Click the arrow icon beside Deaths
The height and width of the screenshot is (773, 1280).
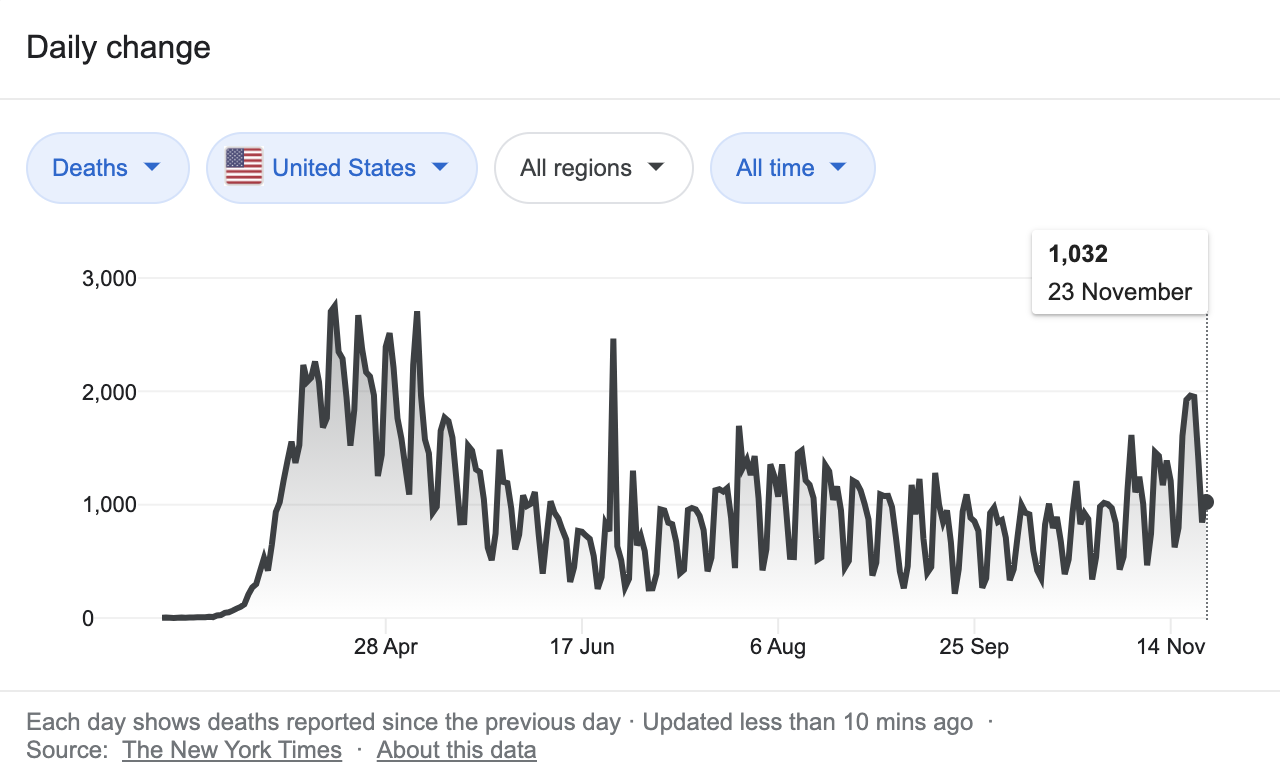[152, 167]
